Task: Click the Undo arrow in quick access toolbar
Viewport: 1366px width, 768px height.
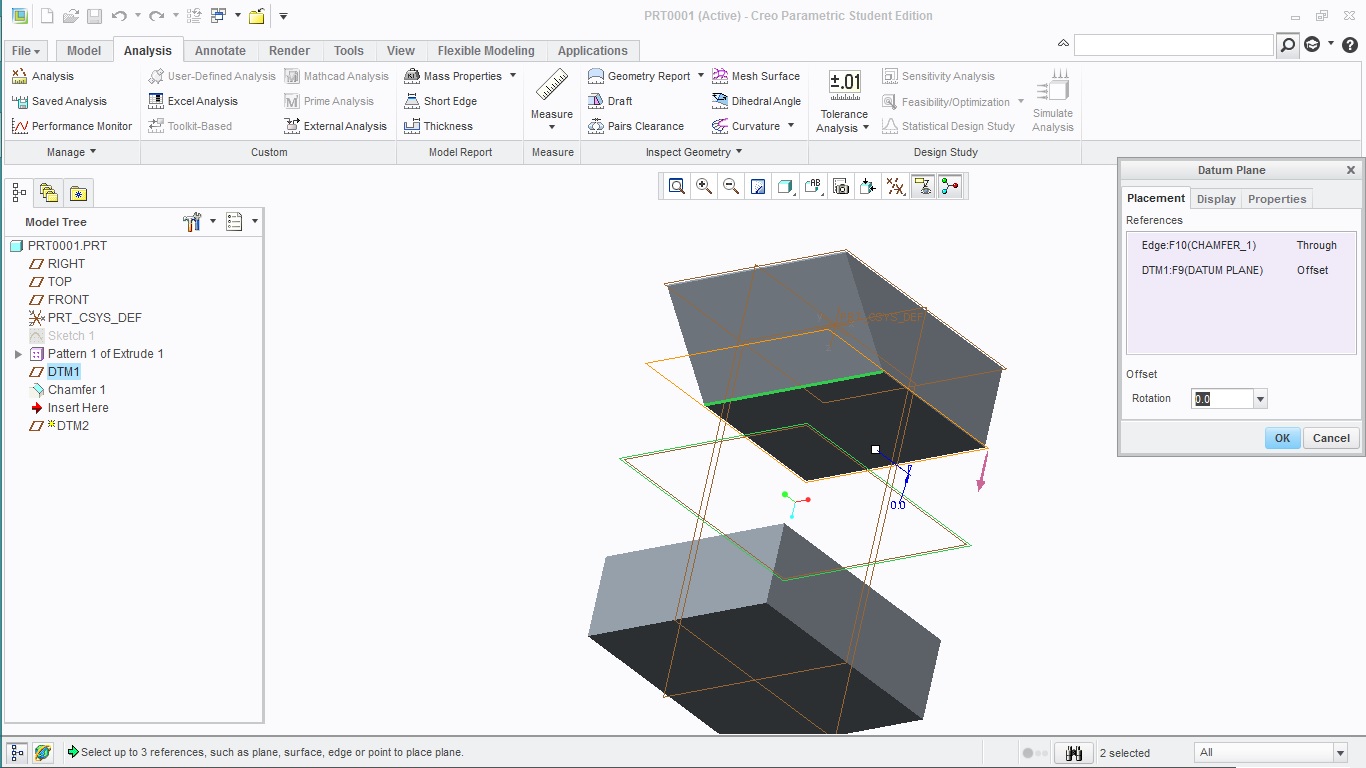Action: pos(119,16)
